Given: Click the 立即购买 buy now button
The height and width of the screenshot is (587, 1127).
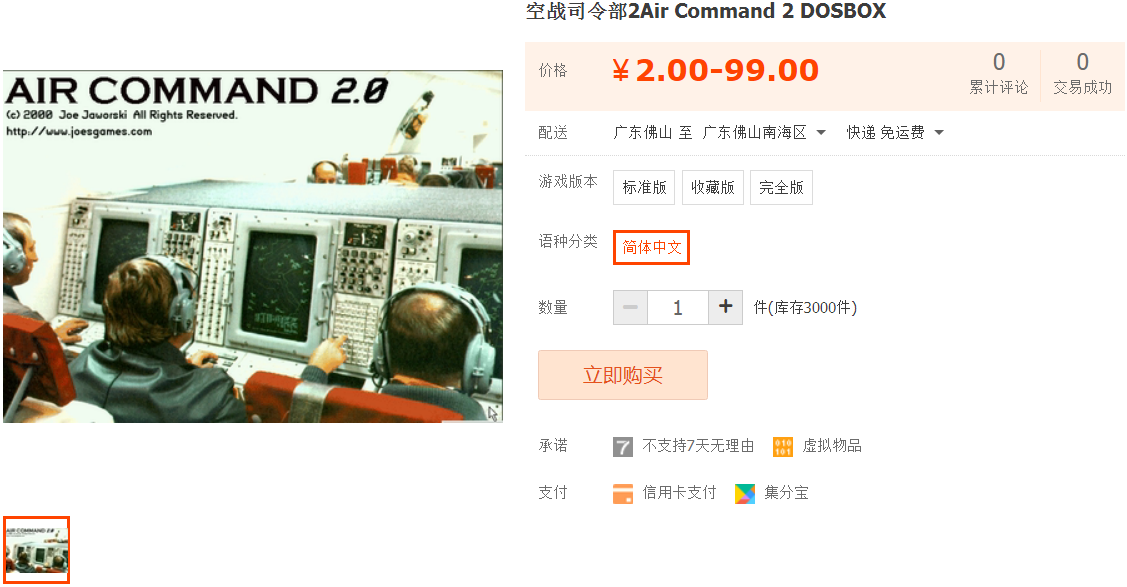Looking at the screenshot, I should click(x=622, y=375).
